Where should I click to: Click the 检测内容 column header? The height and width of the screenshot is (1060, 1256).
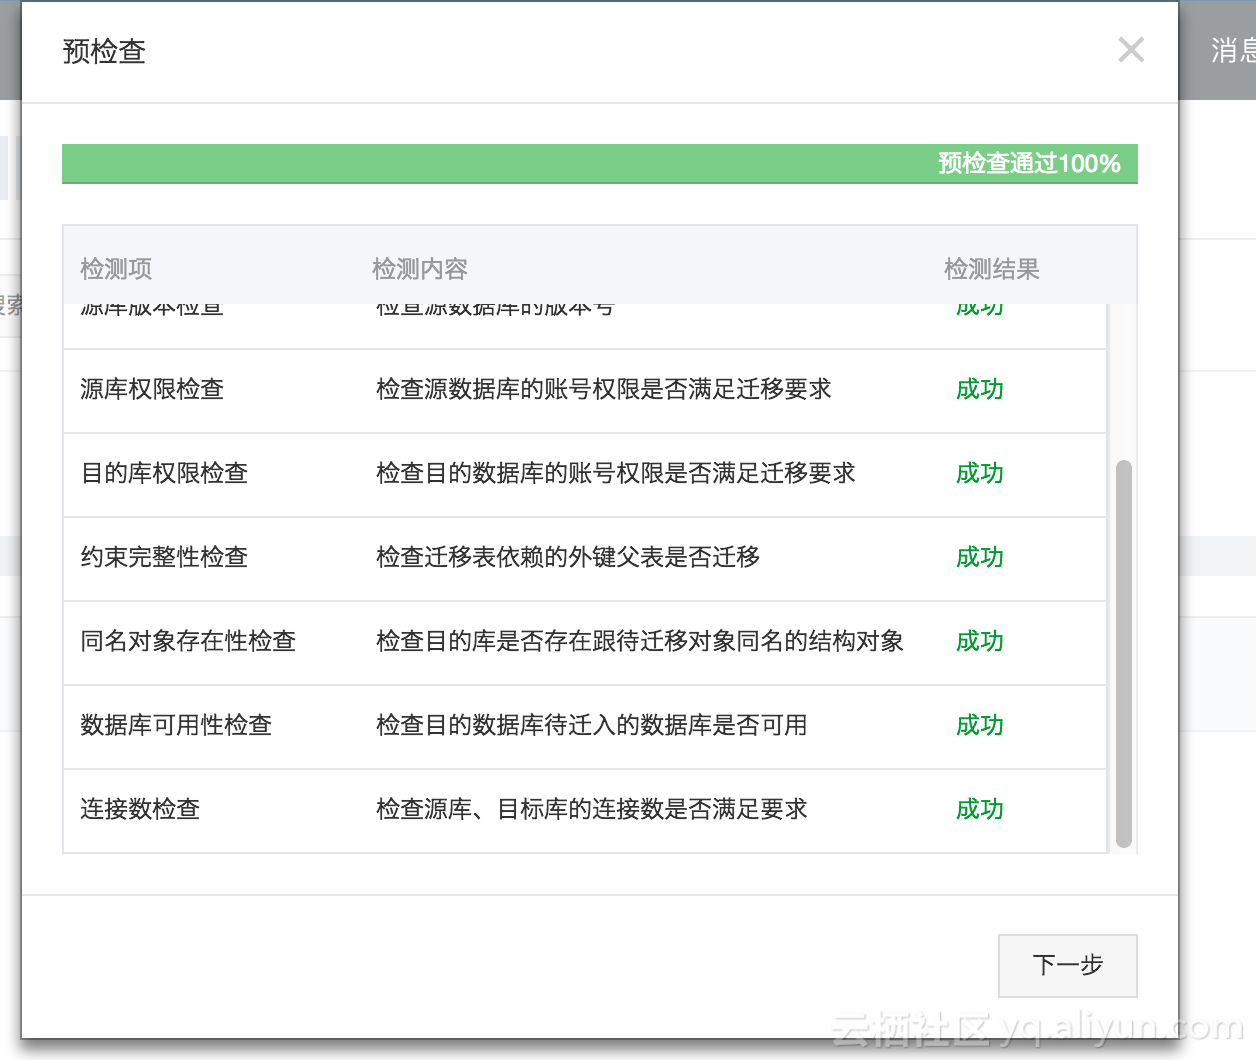coord(420,269)
